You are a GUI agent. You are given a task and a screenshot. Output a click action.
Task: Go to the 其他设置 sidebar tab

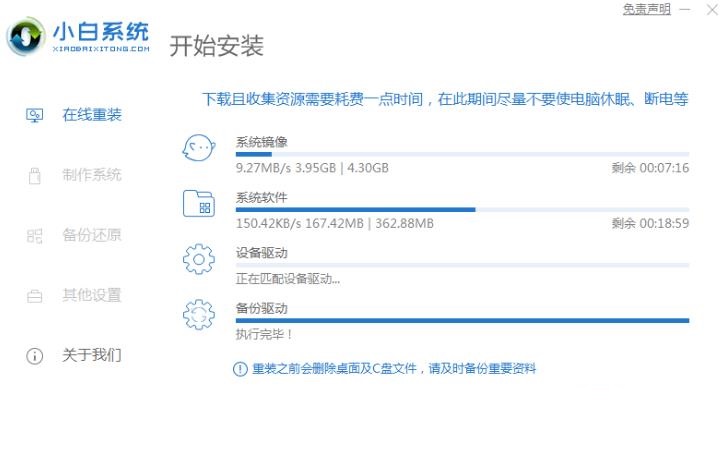click(92, 295)
